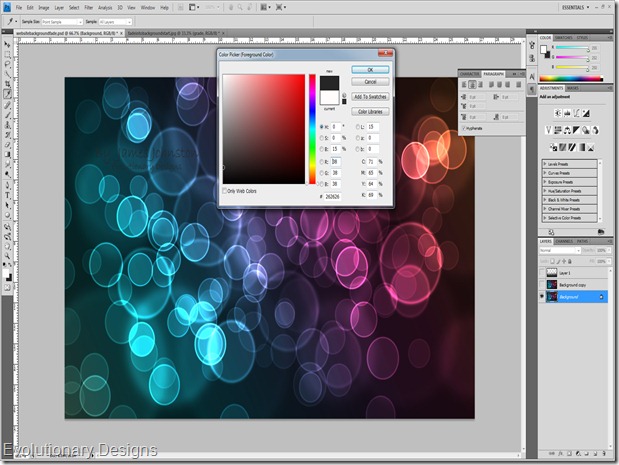Toggle Quick Mask mode at toolbox bottom
Screen dimensions: 619x465
coord(7,288)
